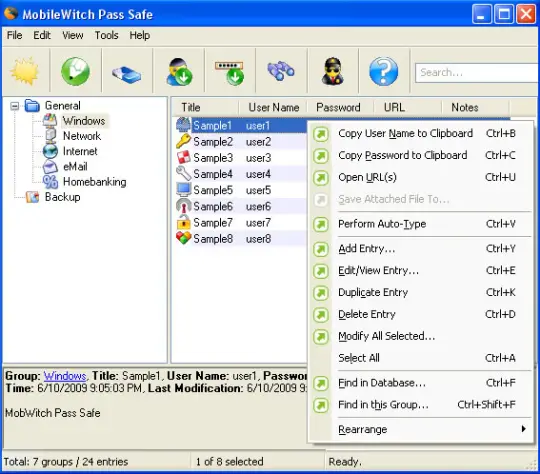Click the password field with green arrow icon
The width and height of the screenshot is (540, 474).
pos(230,73)
